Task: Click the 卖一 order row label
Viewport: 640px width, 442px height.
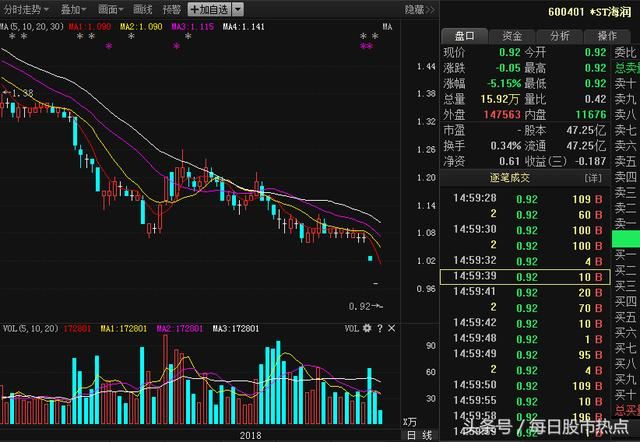Action: pos(625,224)
